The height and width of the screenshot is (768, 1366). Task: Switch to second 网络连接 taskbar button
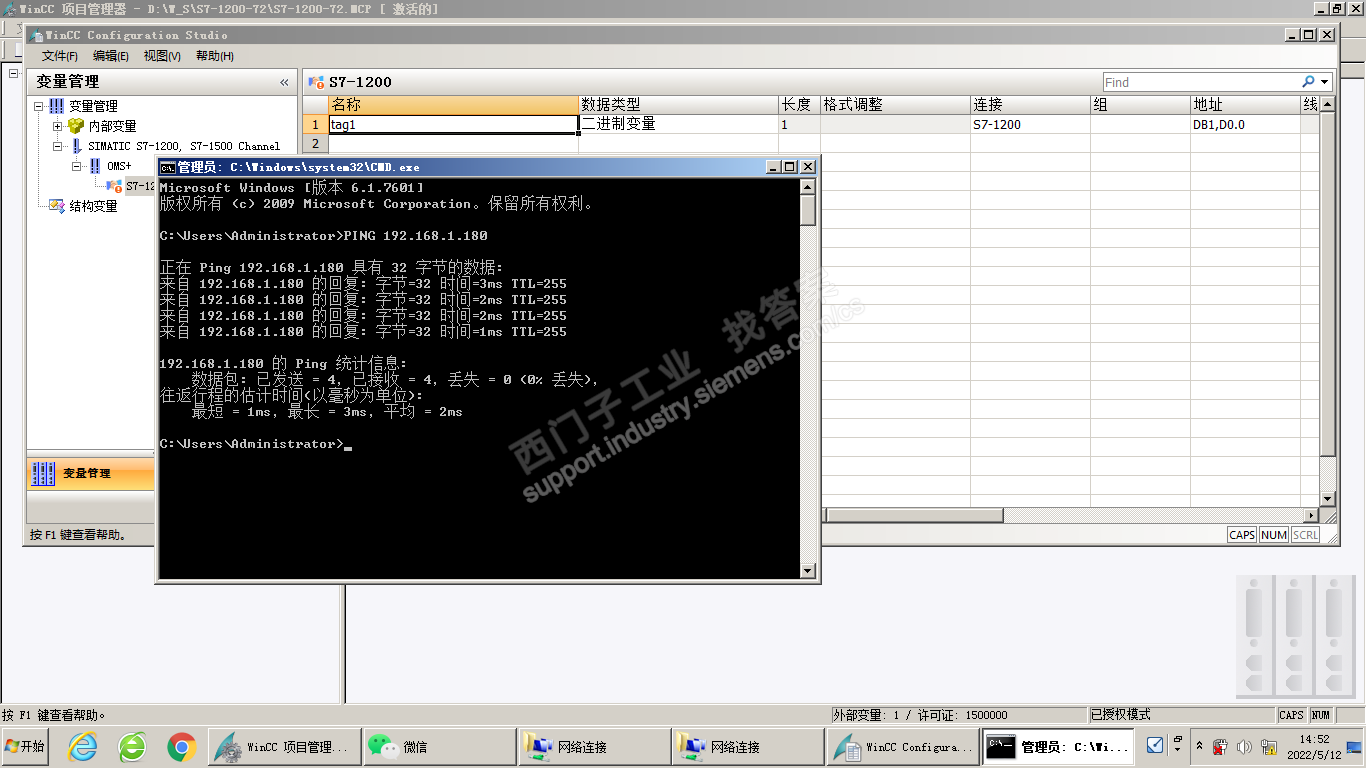pos(748,746)
